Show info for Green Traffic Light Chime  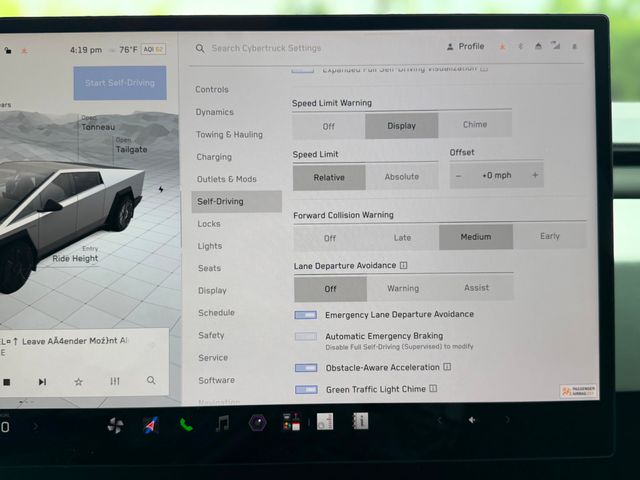pyautogui.click(x=433, y=388)
